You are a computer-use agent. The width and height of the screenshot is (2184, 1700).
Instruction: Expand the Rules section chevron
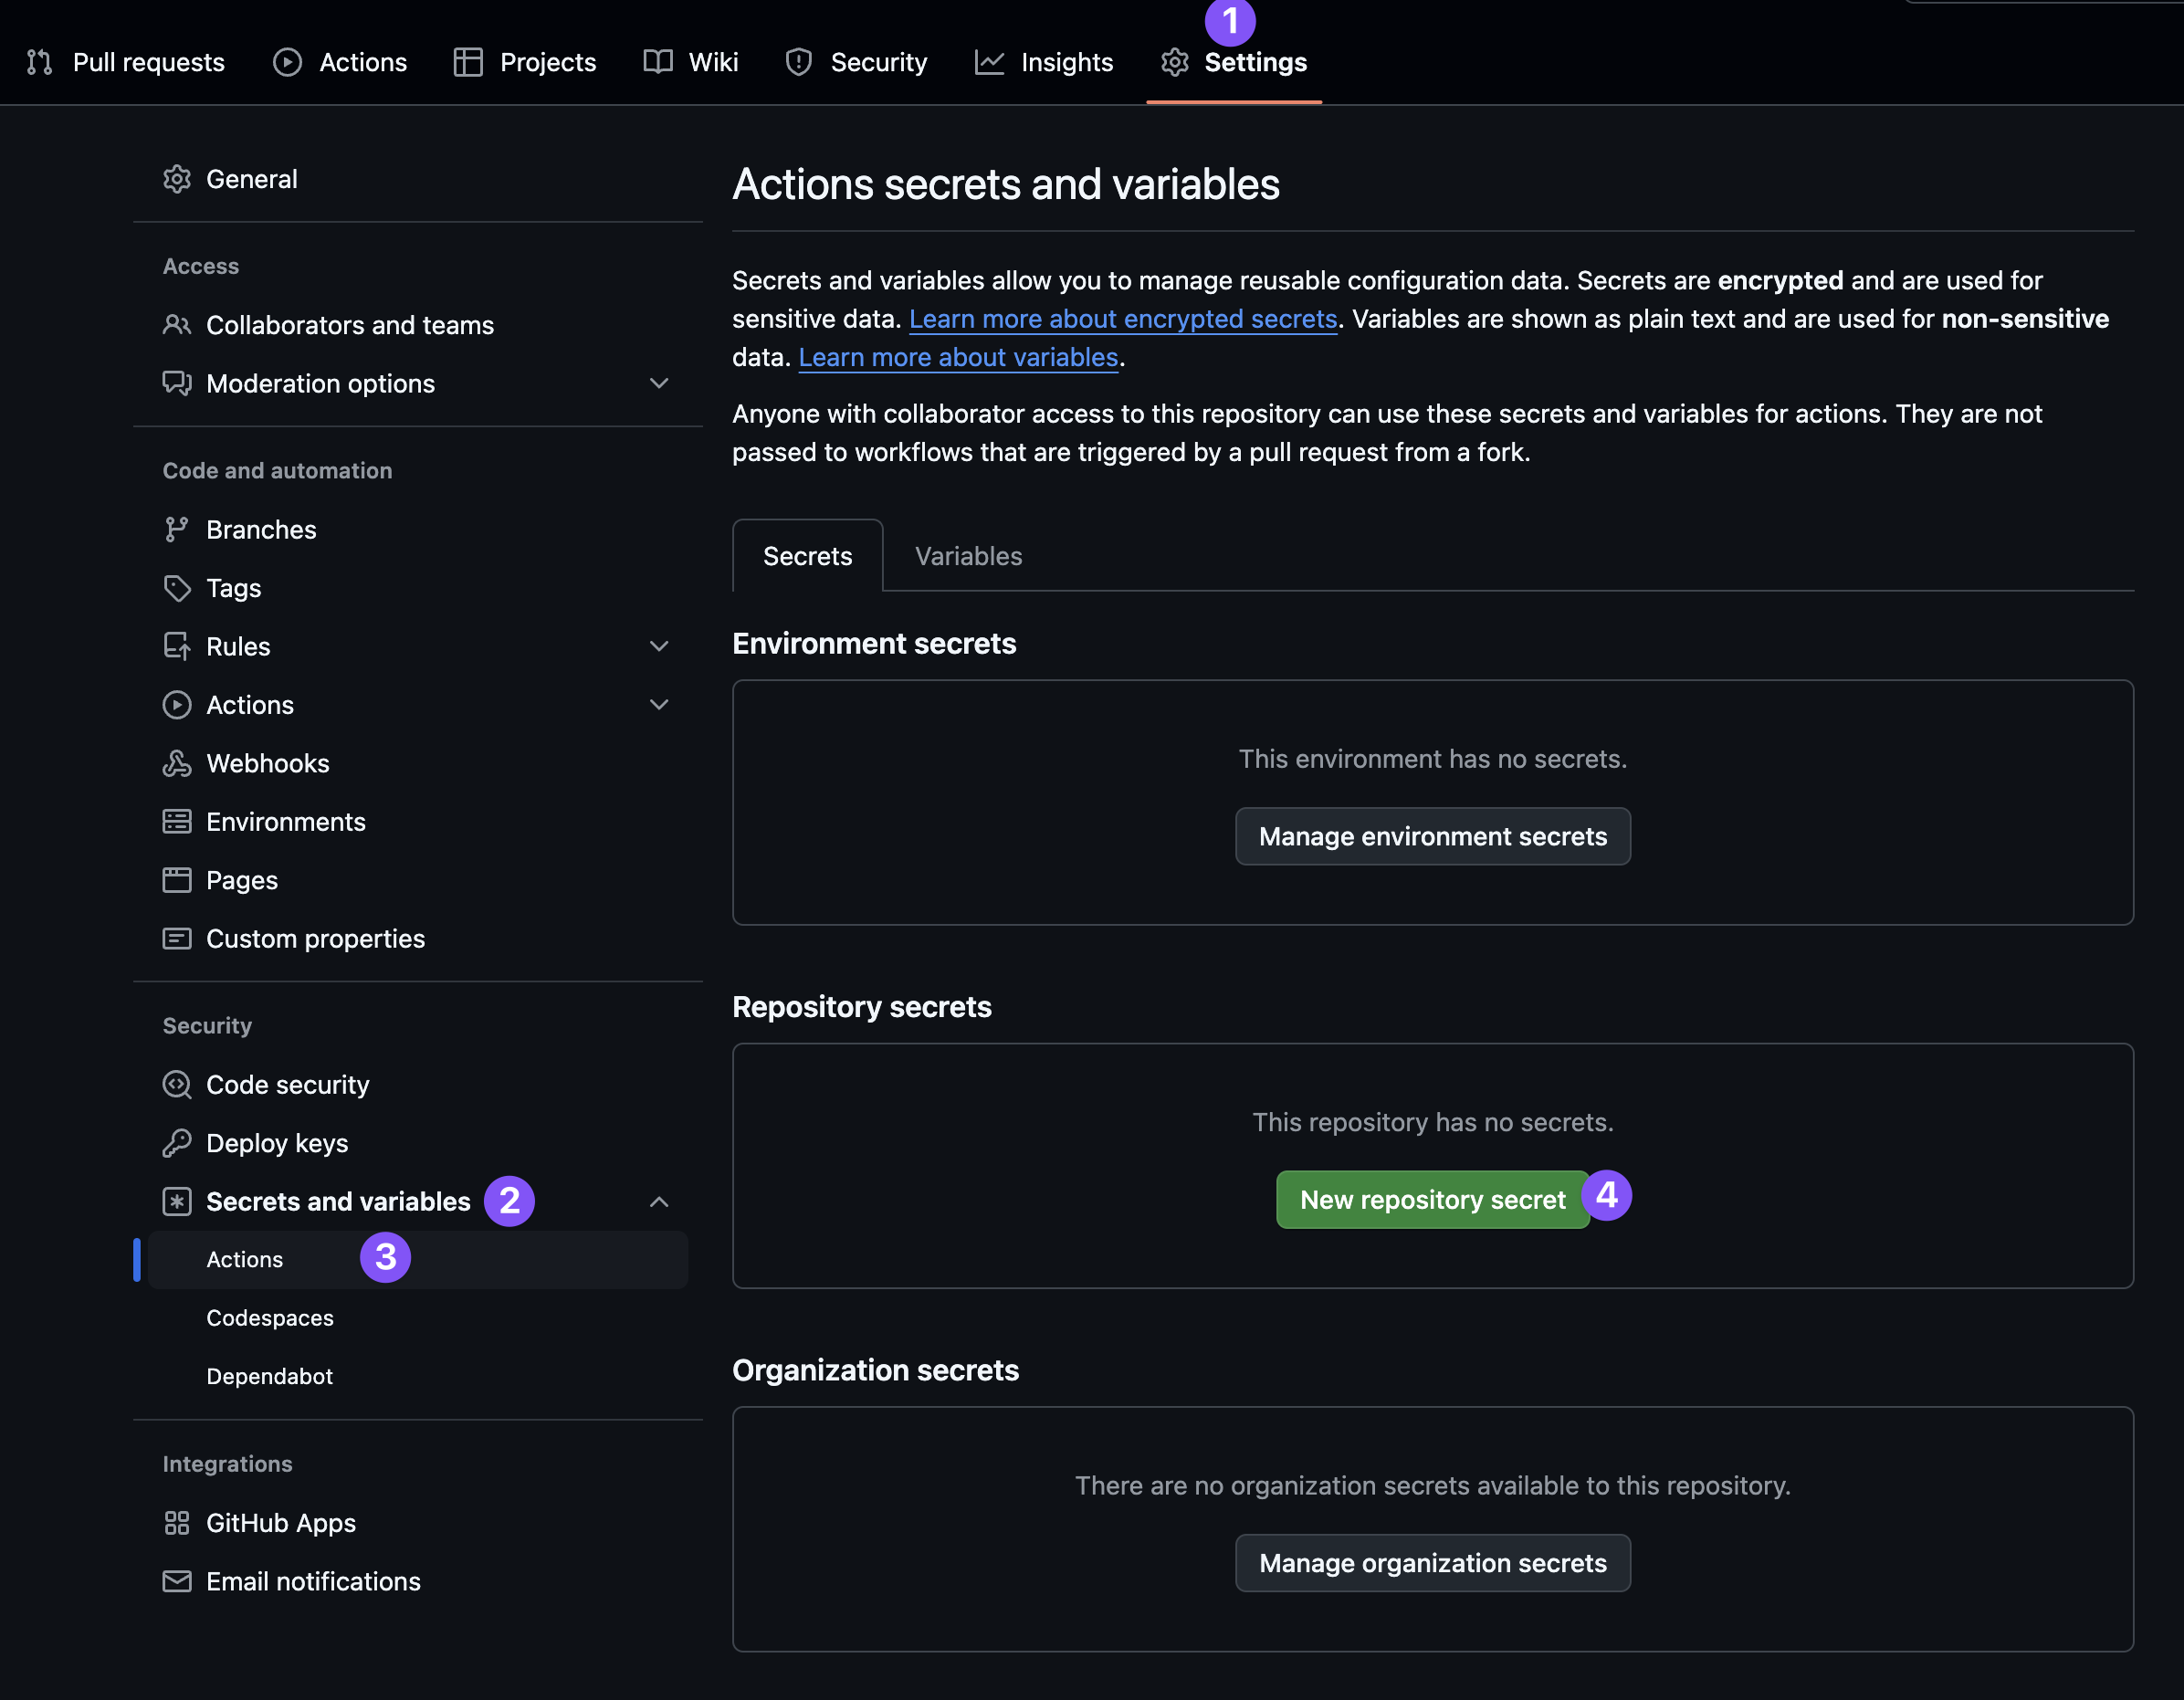659,647
